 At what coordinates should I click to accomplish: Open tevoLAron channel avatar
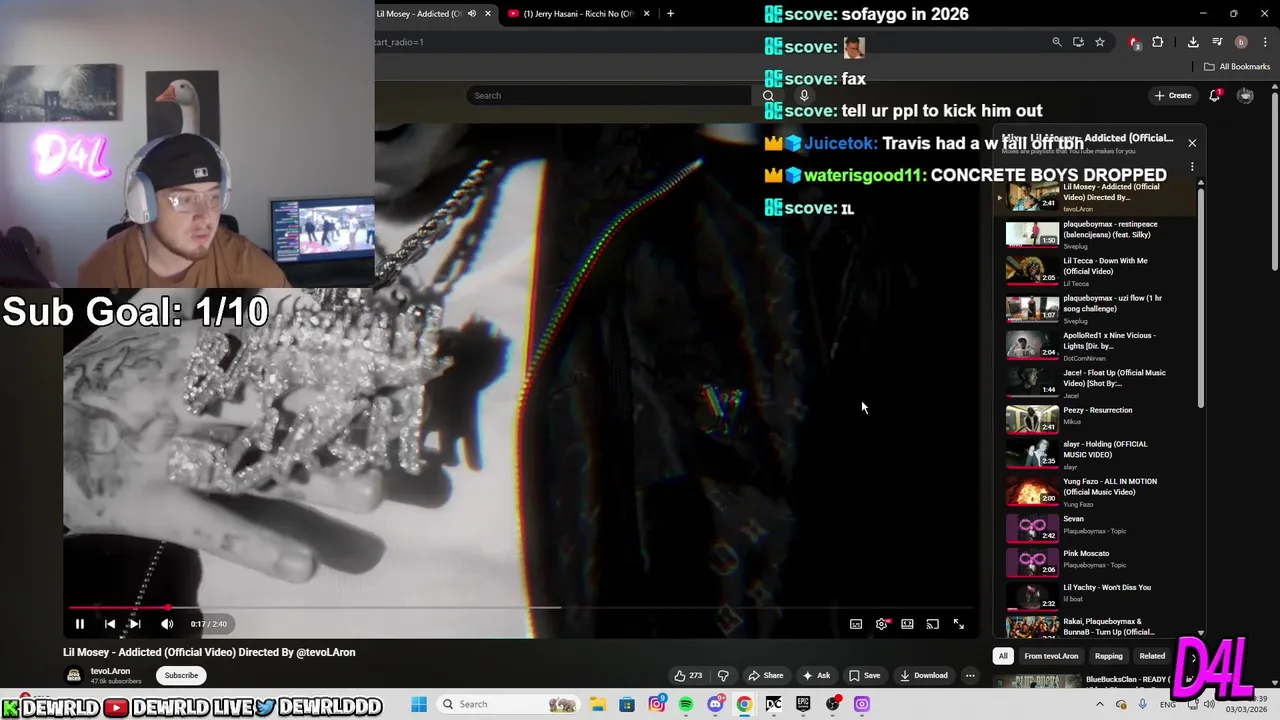point(74,675)
